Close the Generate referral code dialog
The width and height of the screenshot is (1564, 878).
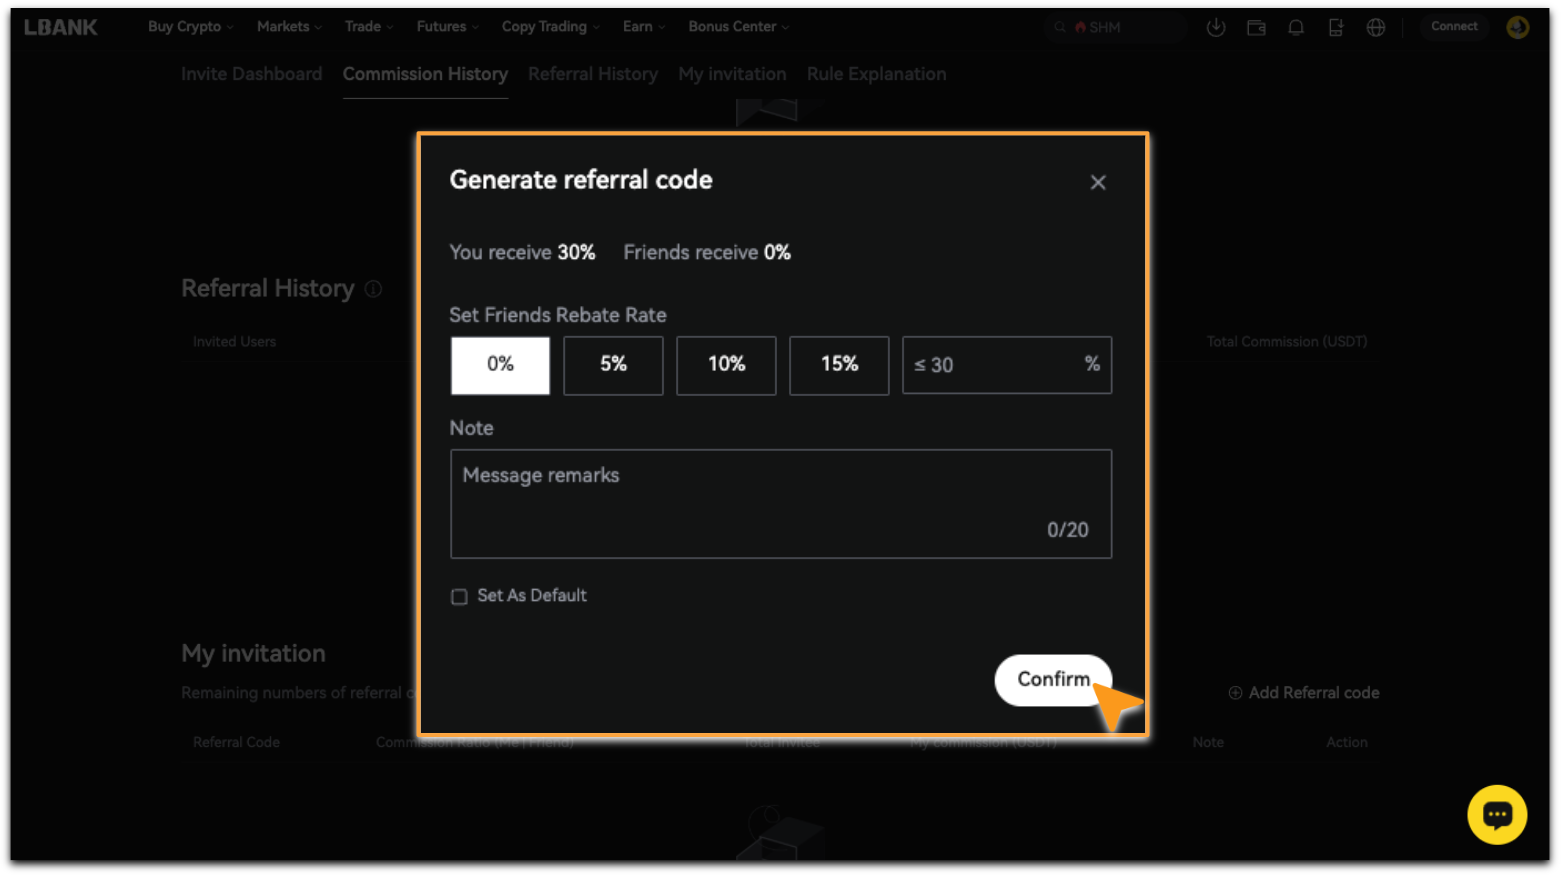pos(1097,182)
